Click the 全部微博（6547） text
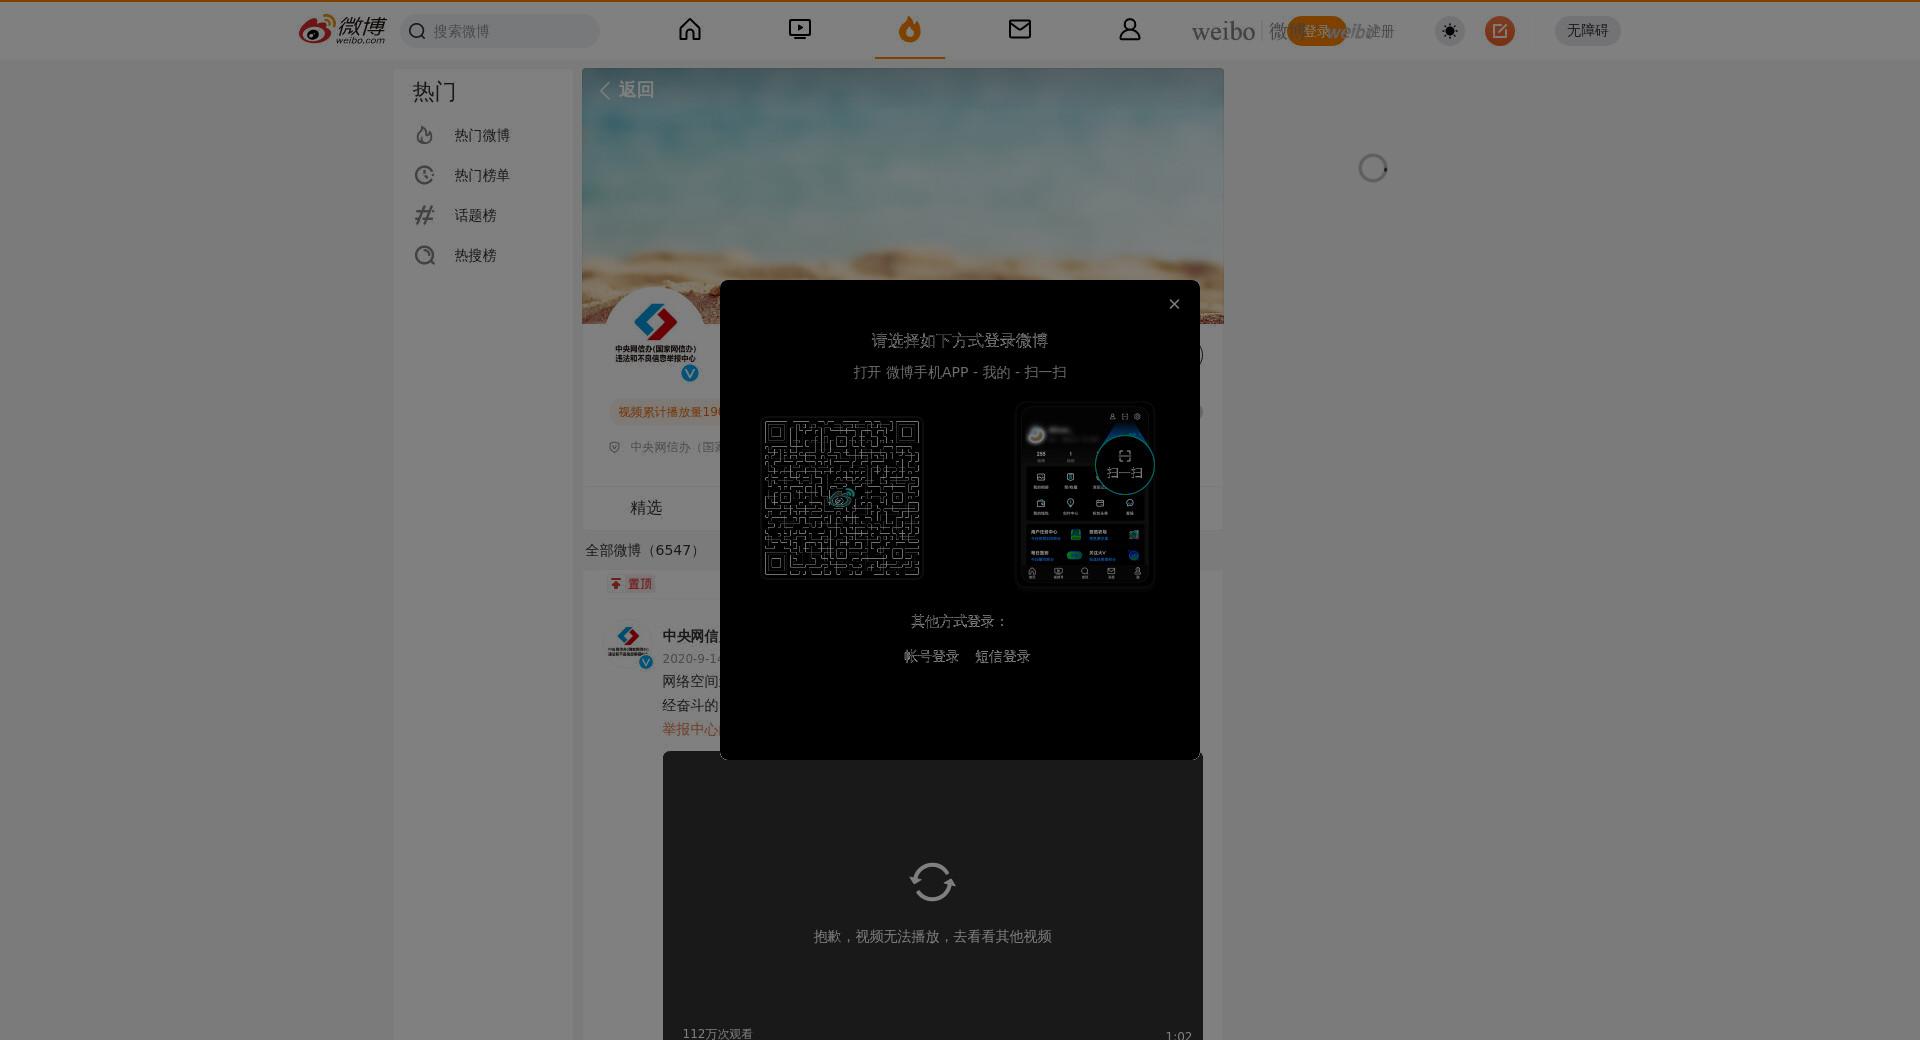Image resolution: width=1920 pixels, height=1040 pixels. [x=645, y=550]
